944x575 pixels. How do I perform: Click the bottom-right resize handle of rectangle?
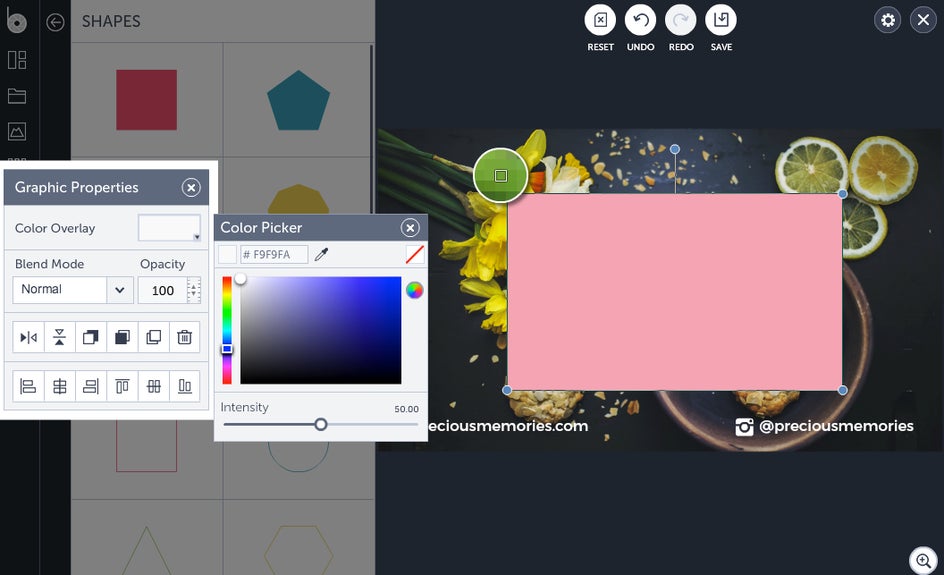pos(842,390)
